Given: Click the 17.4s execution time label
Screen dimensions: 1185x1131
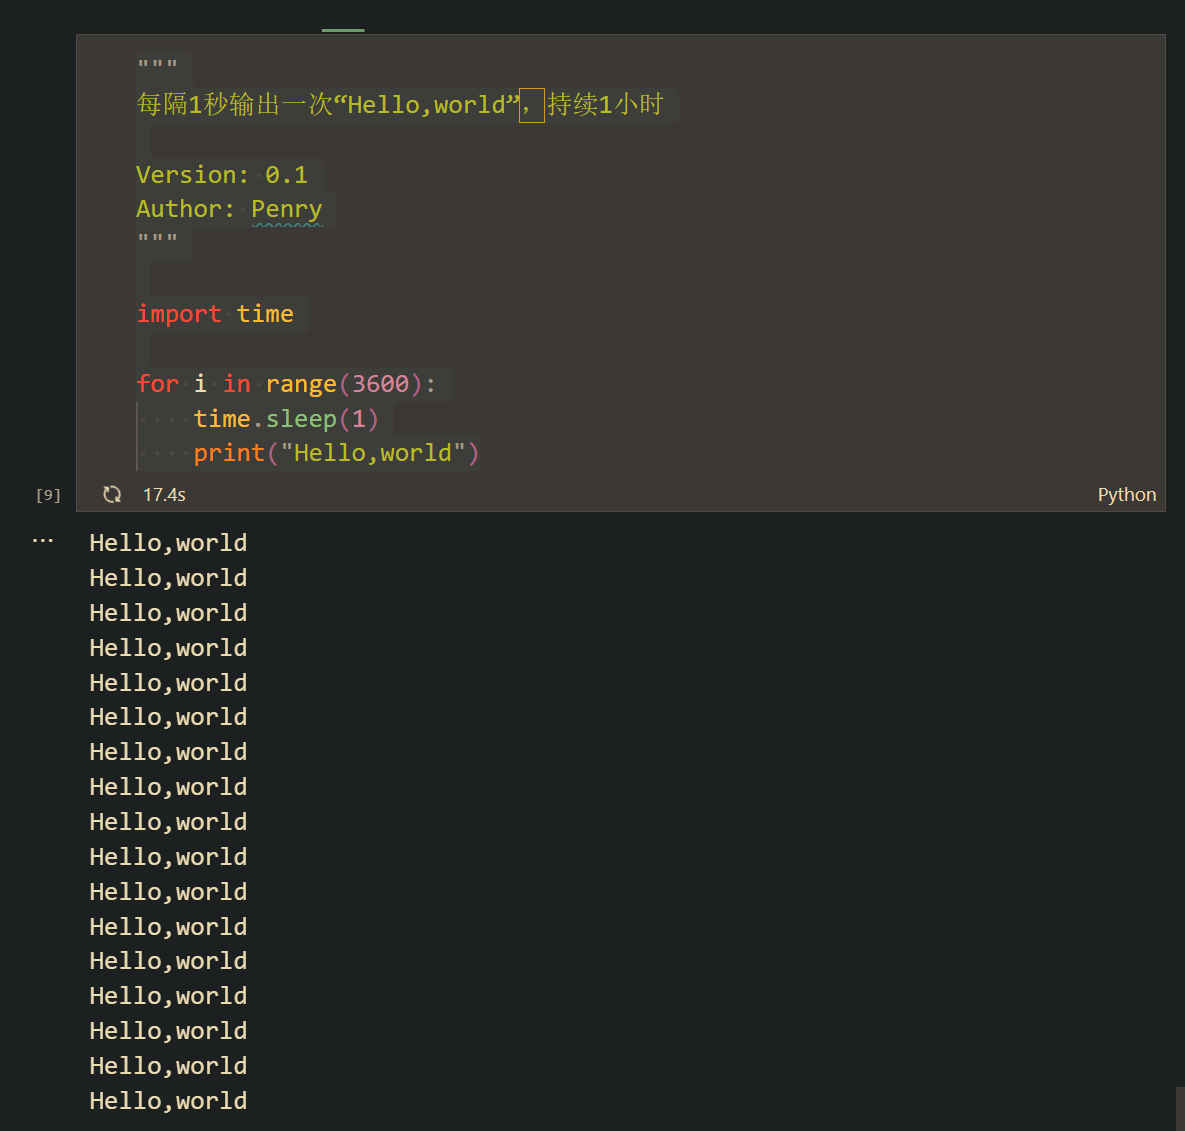Looking at the screenshot, I should [164, 494].
